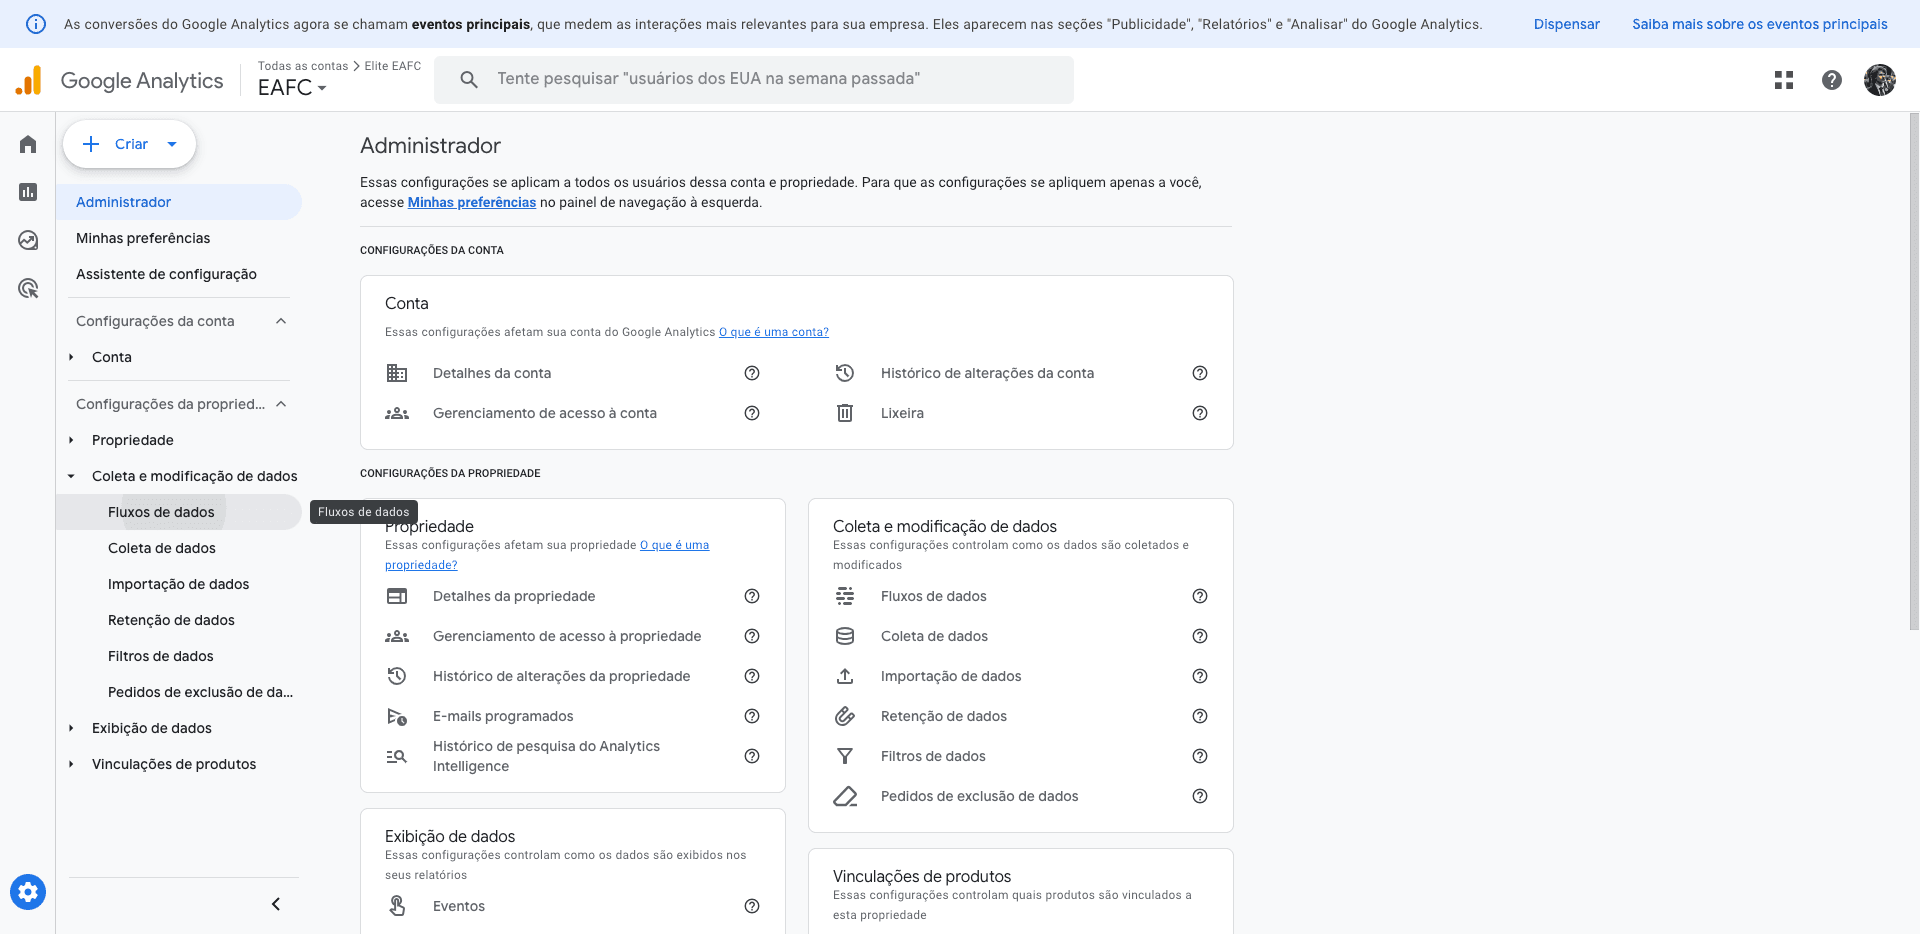Click help icon for Detalhes da conta
Image resolution: width=1920 pixels, height=934 pixels.
[752, 373]
